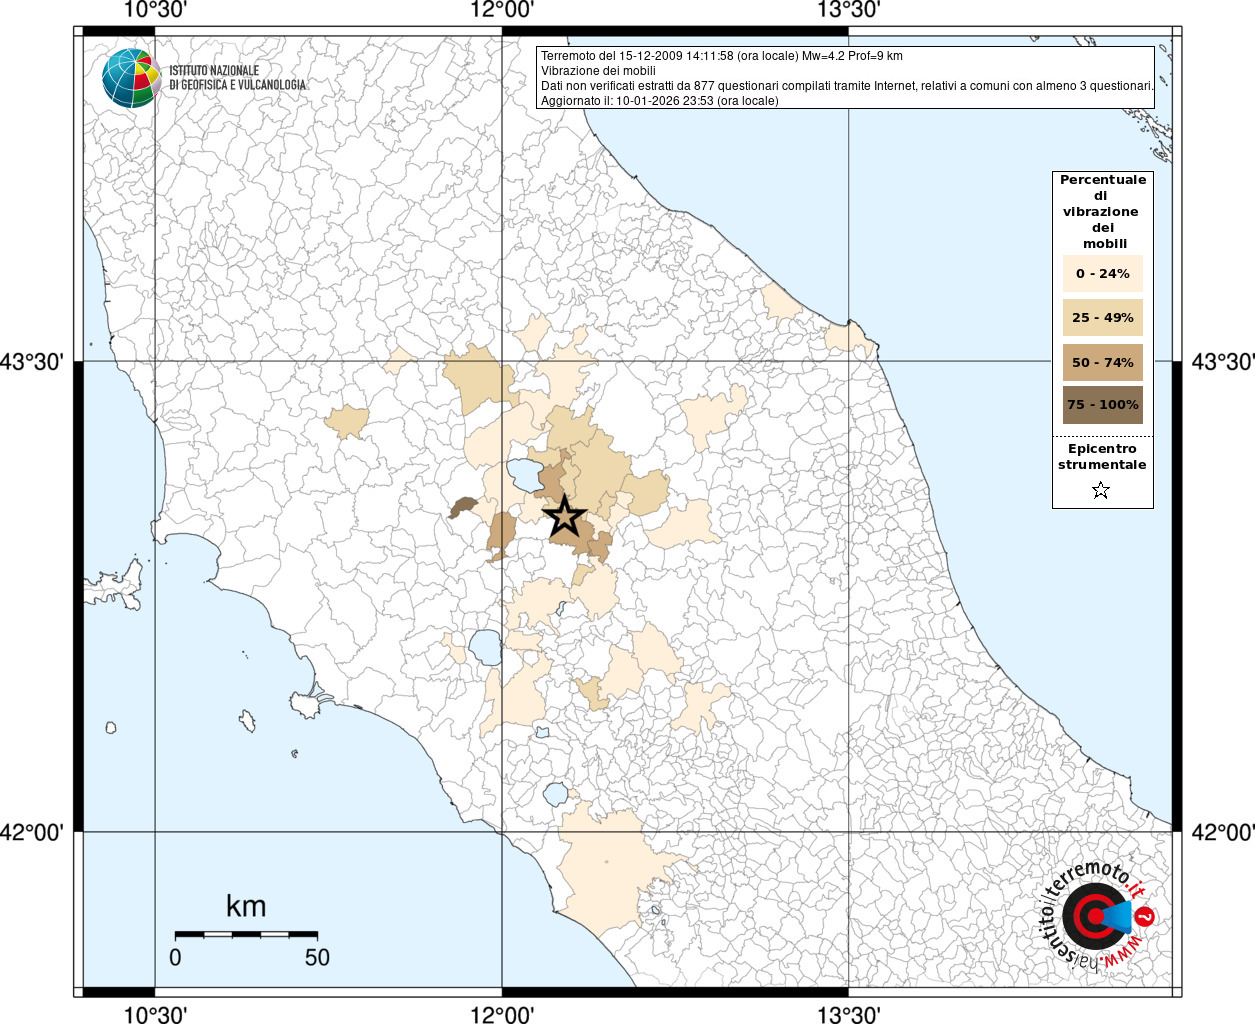Click the INGV globe logo

point(131,78)
